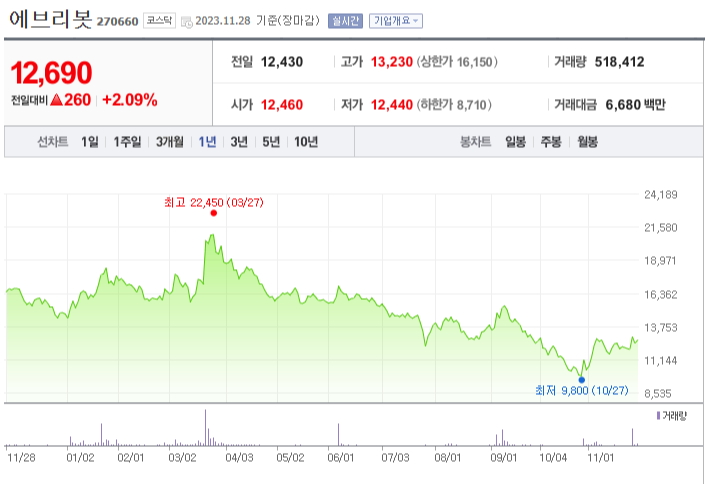Click the stock name 에브리봇

(50, 19)
